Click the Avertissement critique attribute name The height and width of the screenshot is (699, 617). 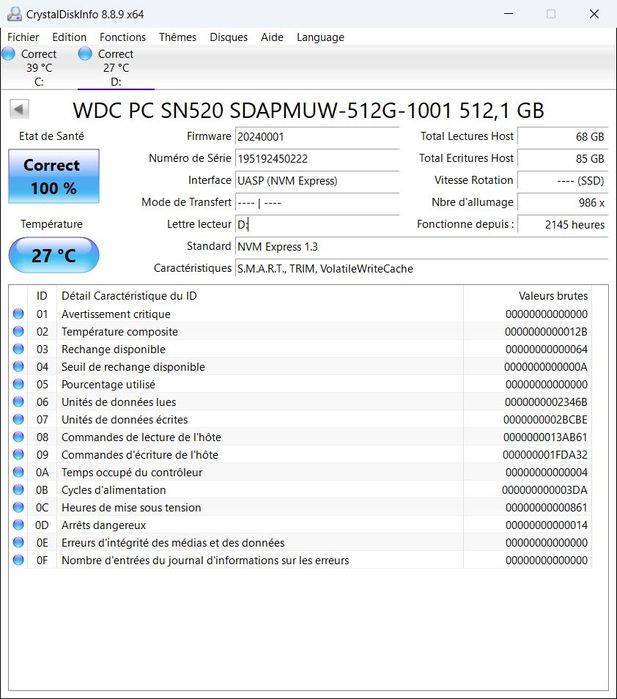pos(116,314)
